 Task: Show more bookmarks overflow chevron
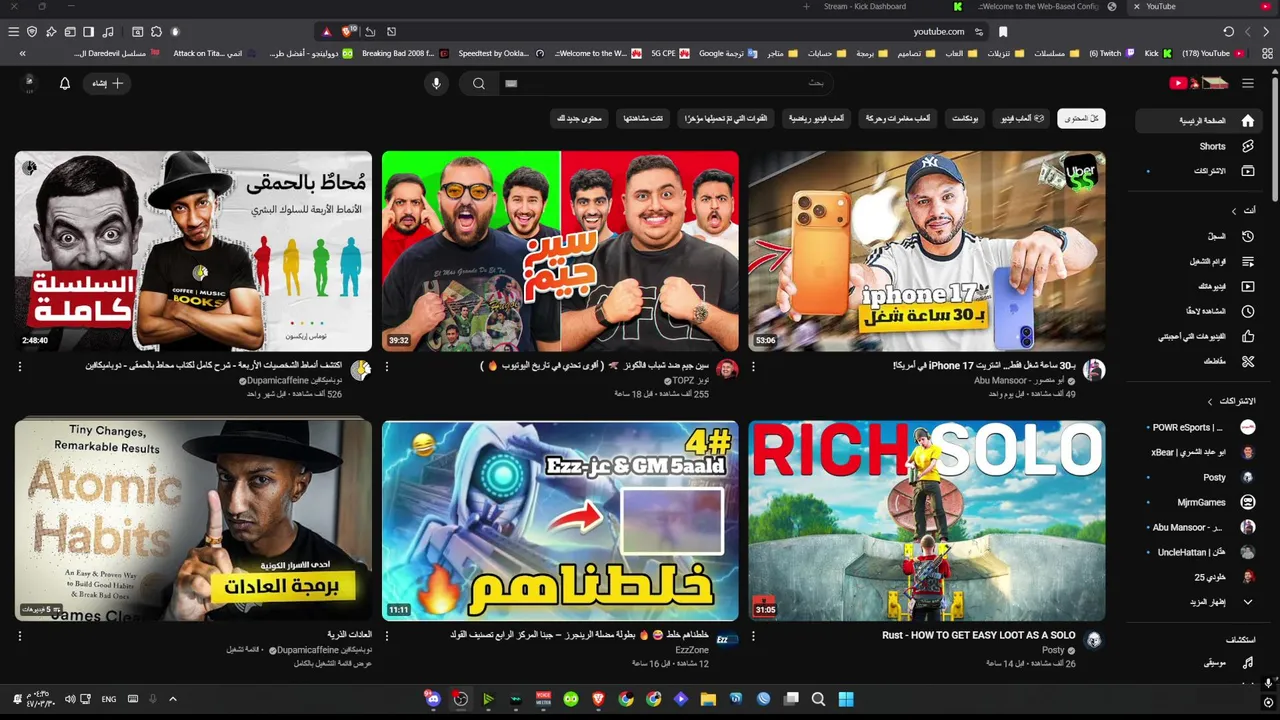(22, 53)
